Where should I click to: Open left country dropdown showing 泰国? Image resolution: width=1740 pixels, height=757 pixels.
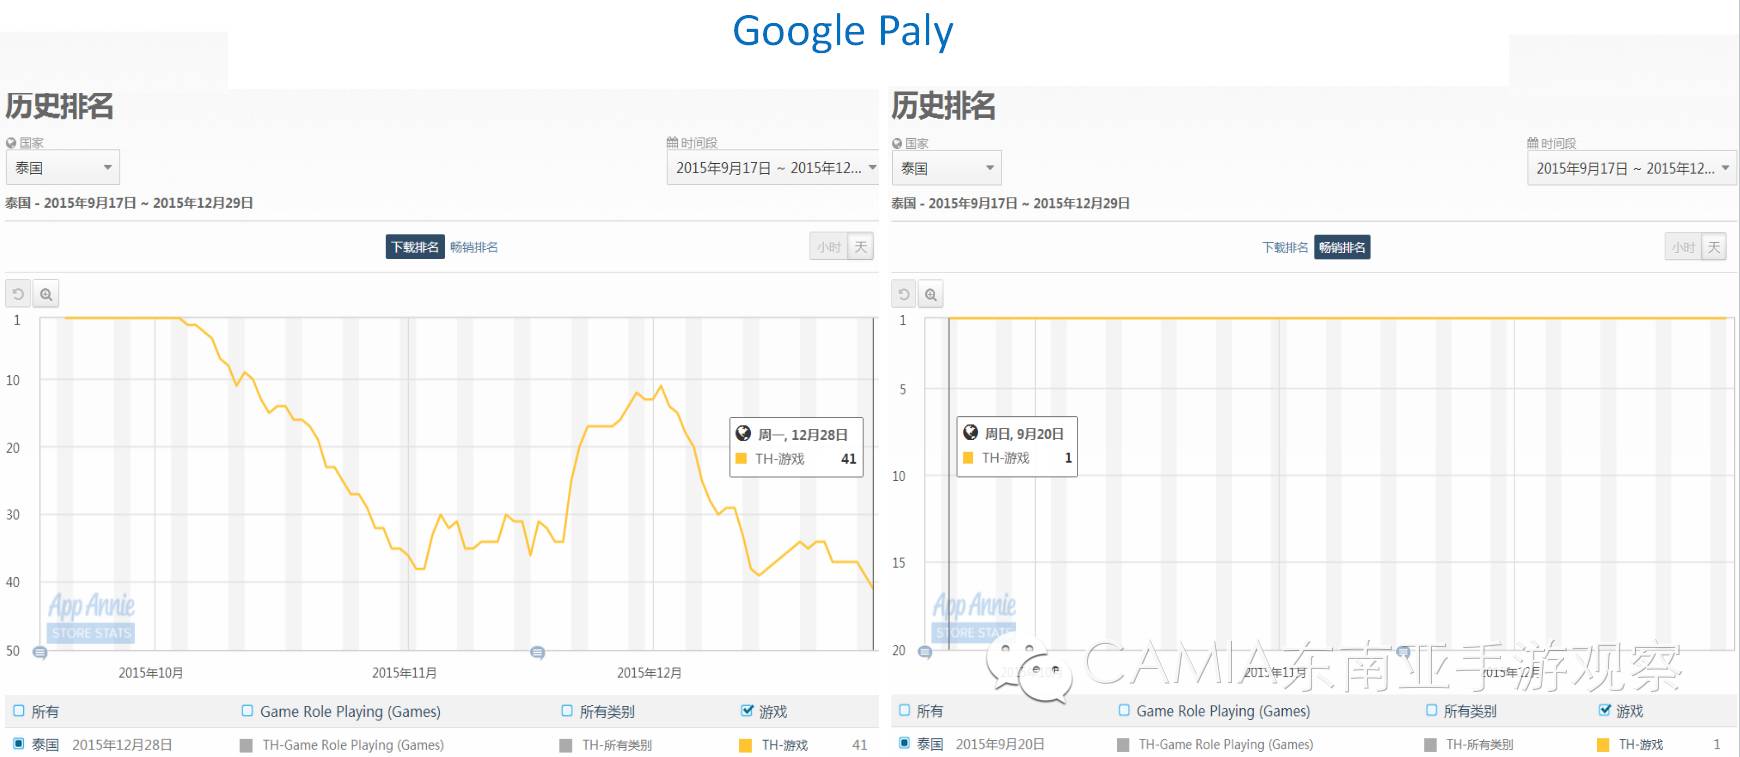click(x=63, y=167)
